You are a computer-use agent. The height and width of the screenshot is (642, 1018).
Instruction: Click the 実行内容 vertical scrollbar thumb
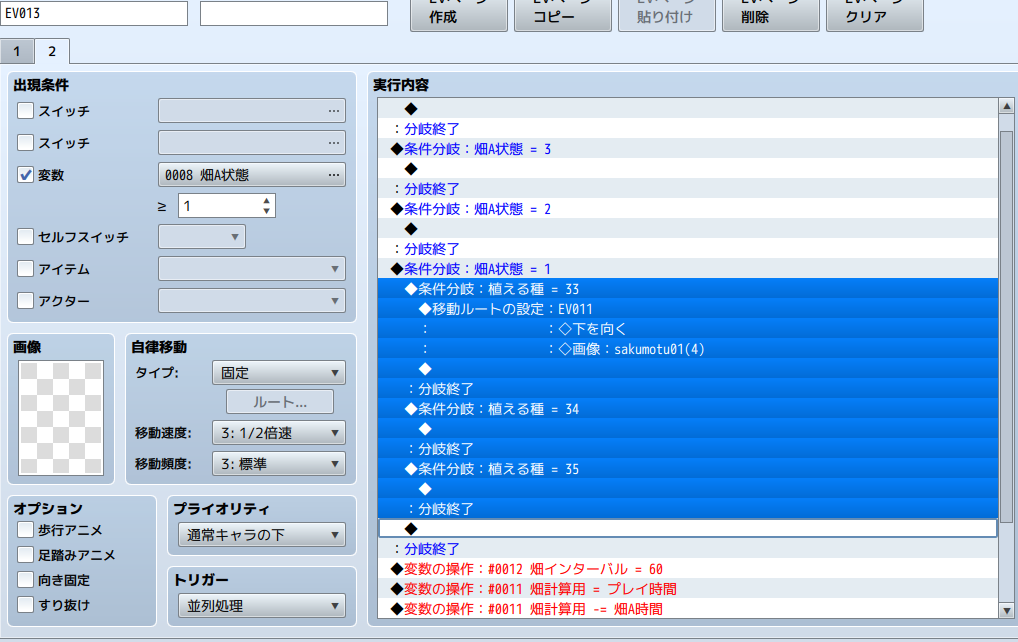coord(1006,327)
